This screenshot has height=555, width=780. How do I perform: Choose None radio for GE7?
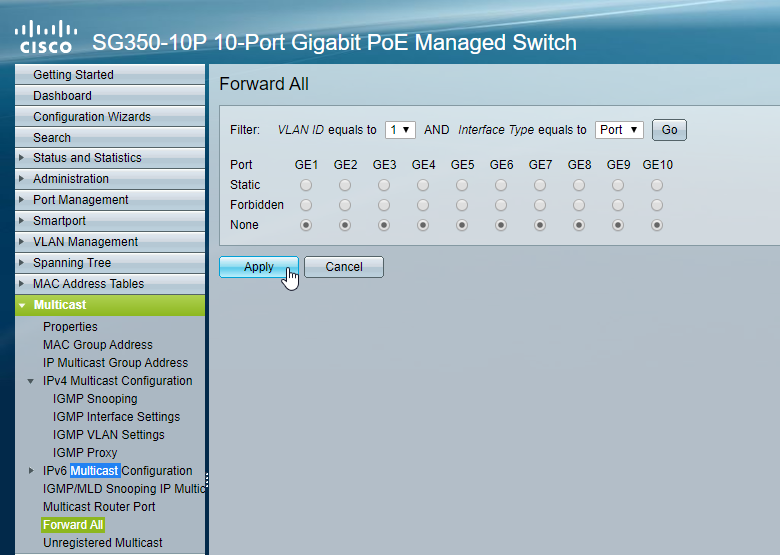(x=540, y=225)
